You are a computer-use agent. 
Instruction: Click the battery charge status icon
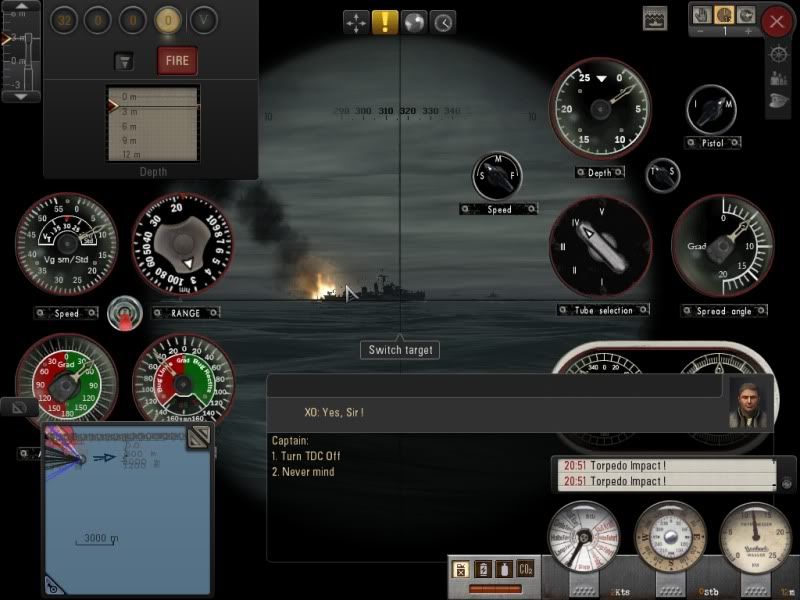(483, 569)
